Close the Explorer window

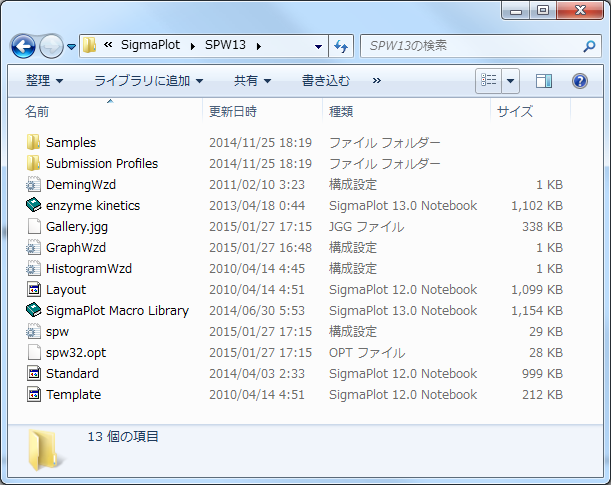[x=580, y=11]
